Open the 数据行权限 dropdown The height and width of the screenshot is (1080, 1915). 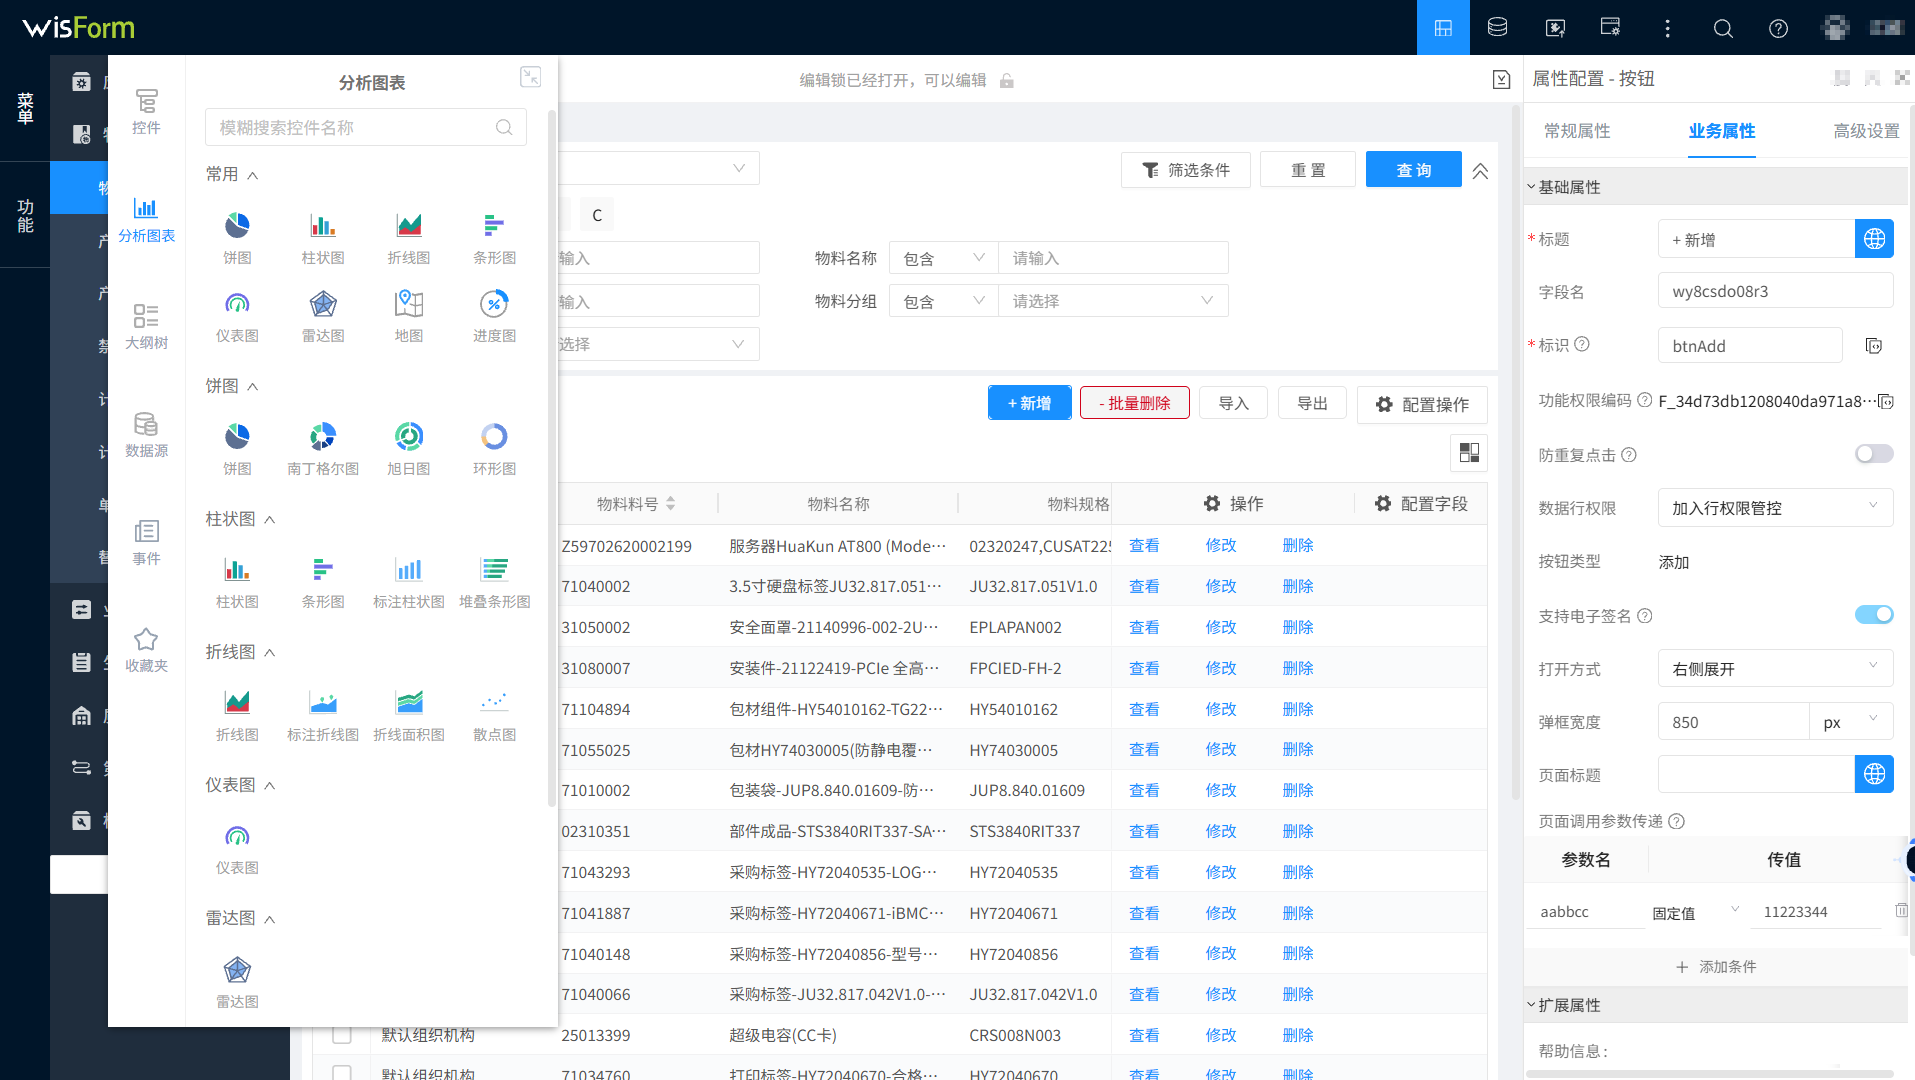click(x=1775, y=507)
